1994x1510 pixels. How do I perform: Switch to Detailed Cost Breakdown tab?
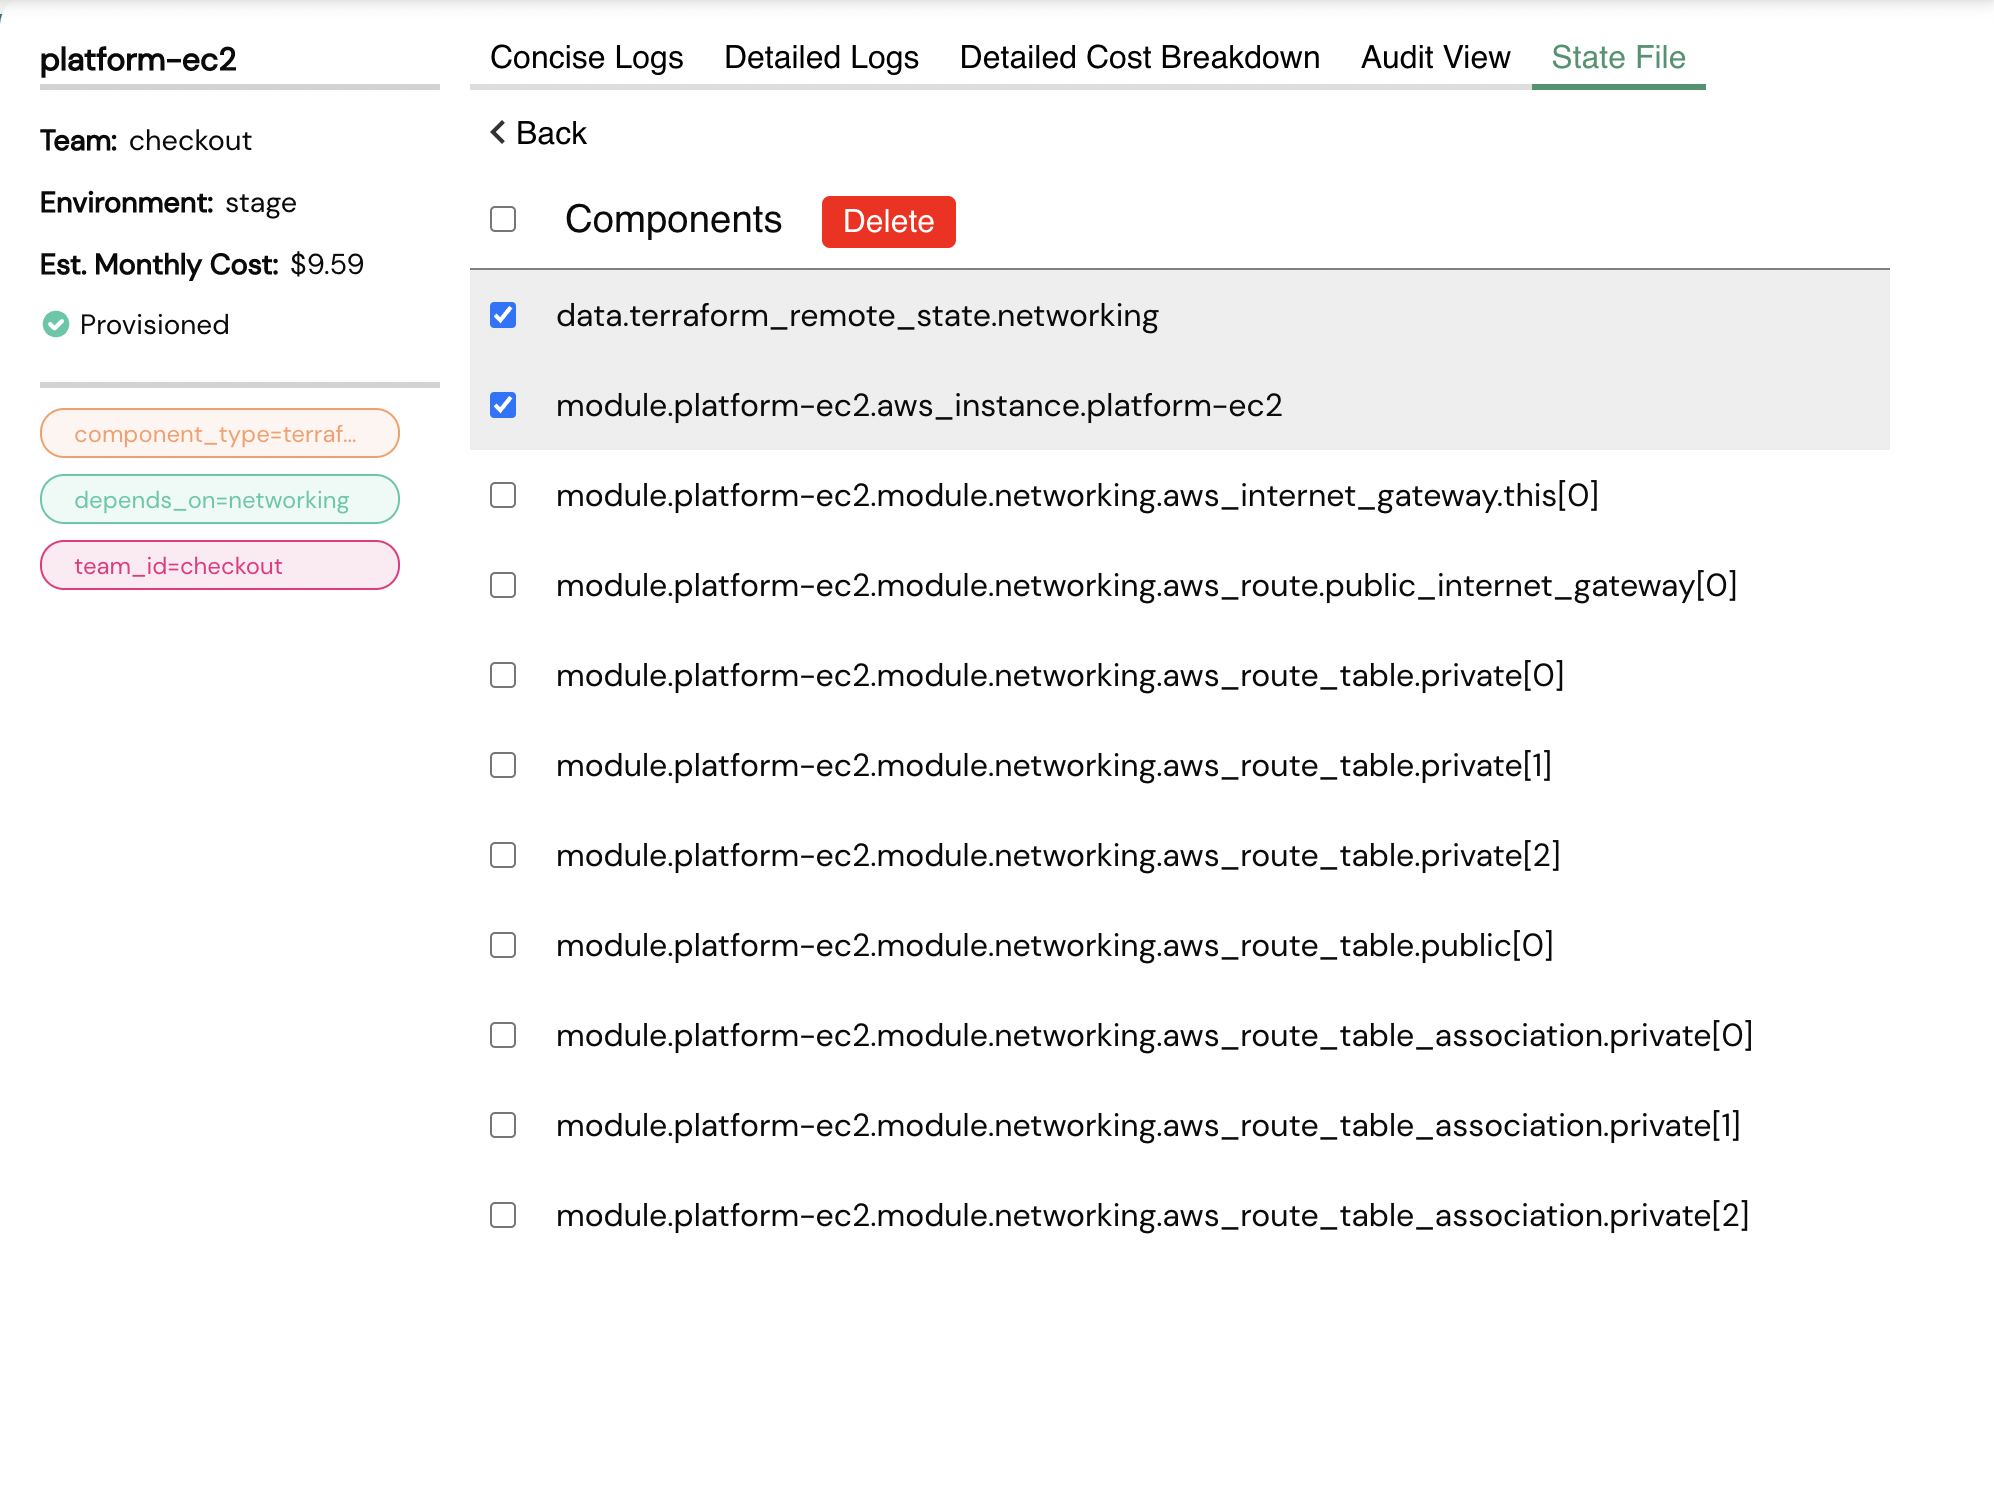(1140, 57)
